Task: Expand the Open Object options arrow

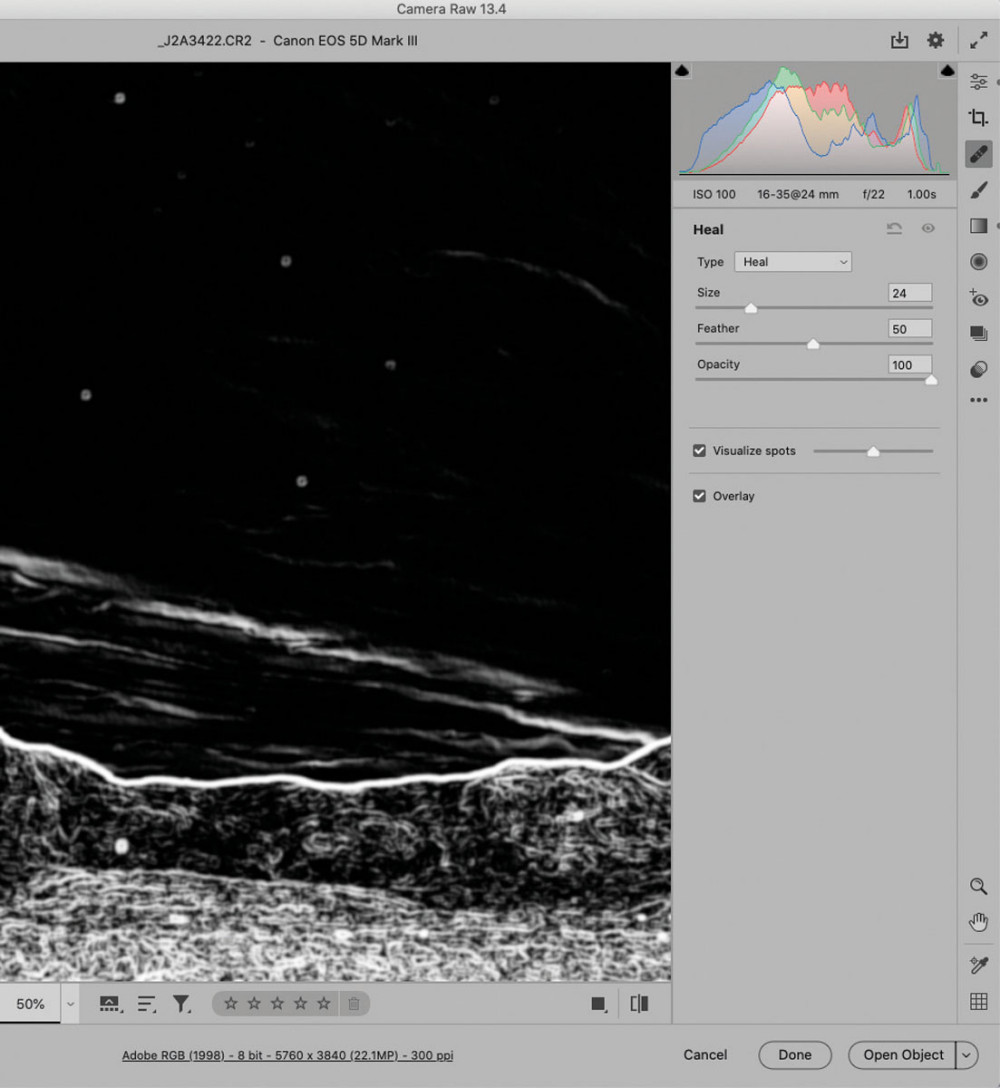Action: pos(967,1055)
